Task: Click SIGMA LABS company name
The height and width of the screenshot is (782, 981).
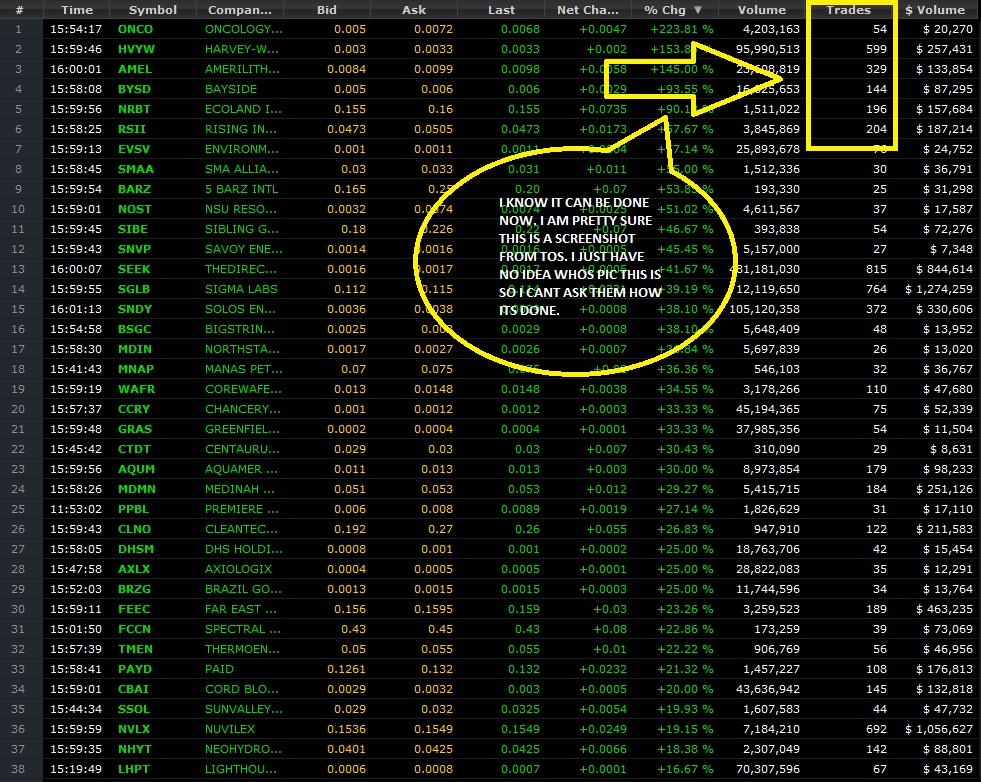Action: (241, 289)
